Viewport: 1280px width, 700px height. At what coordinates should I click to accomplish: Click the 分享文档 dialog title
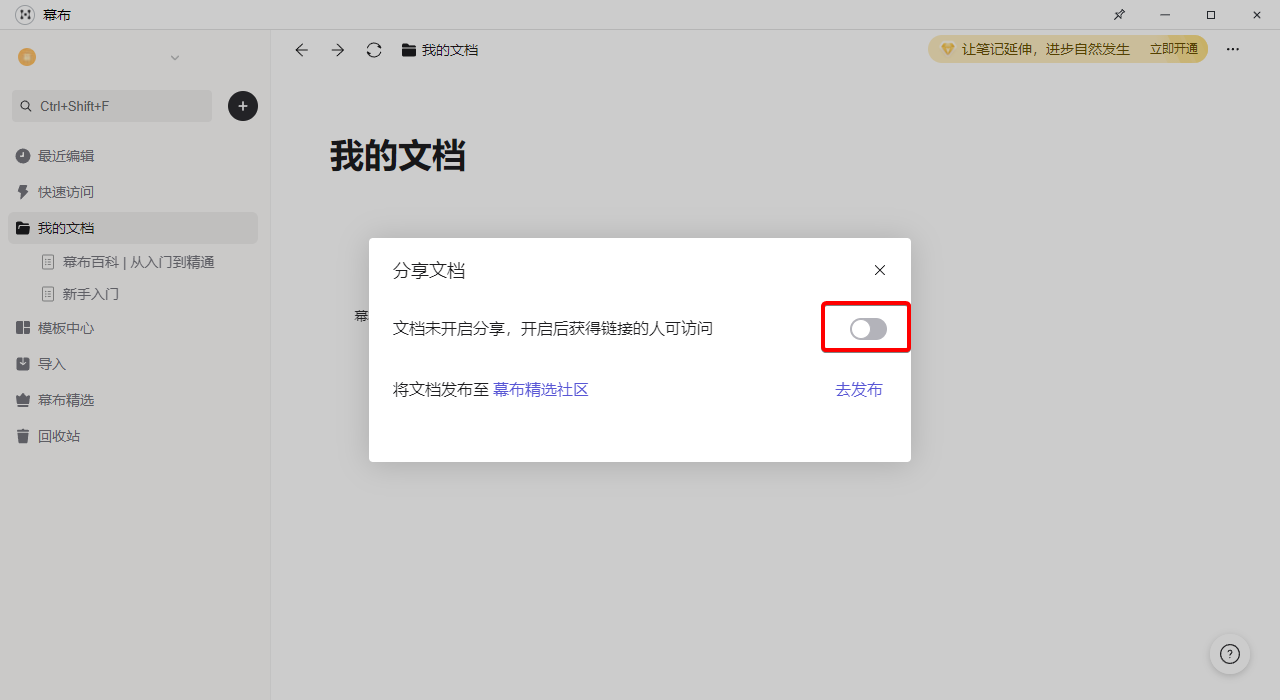pos(429,270)
